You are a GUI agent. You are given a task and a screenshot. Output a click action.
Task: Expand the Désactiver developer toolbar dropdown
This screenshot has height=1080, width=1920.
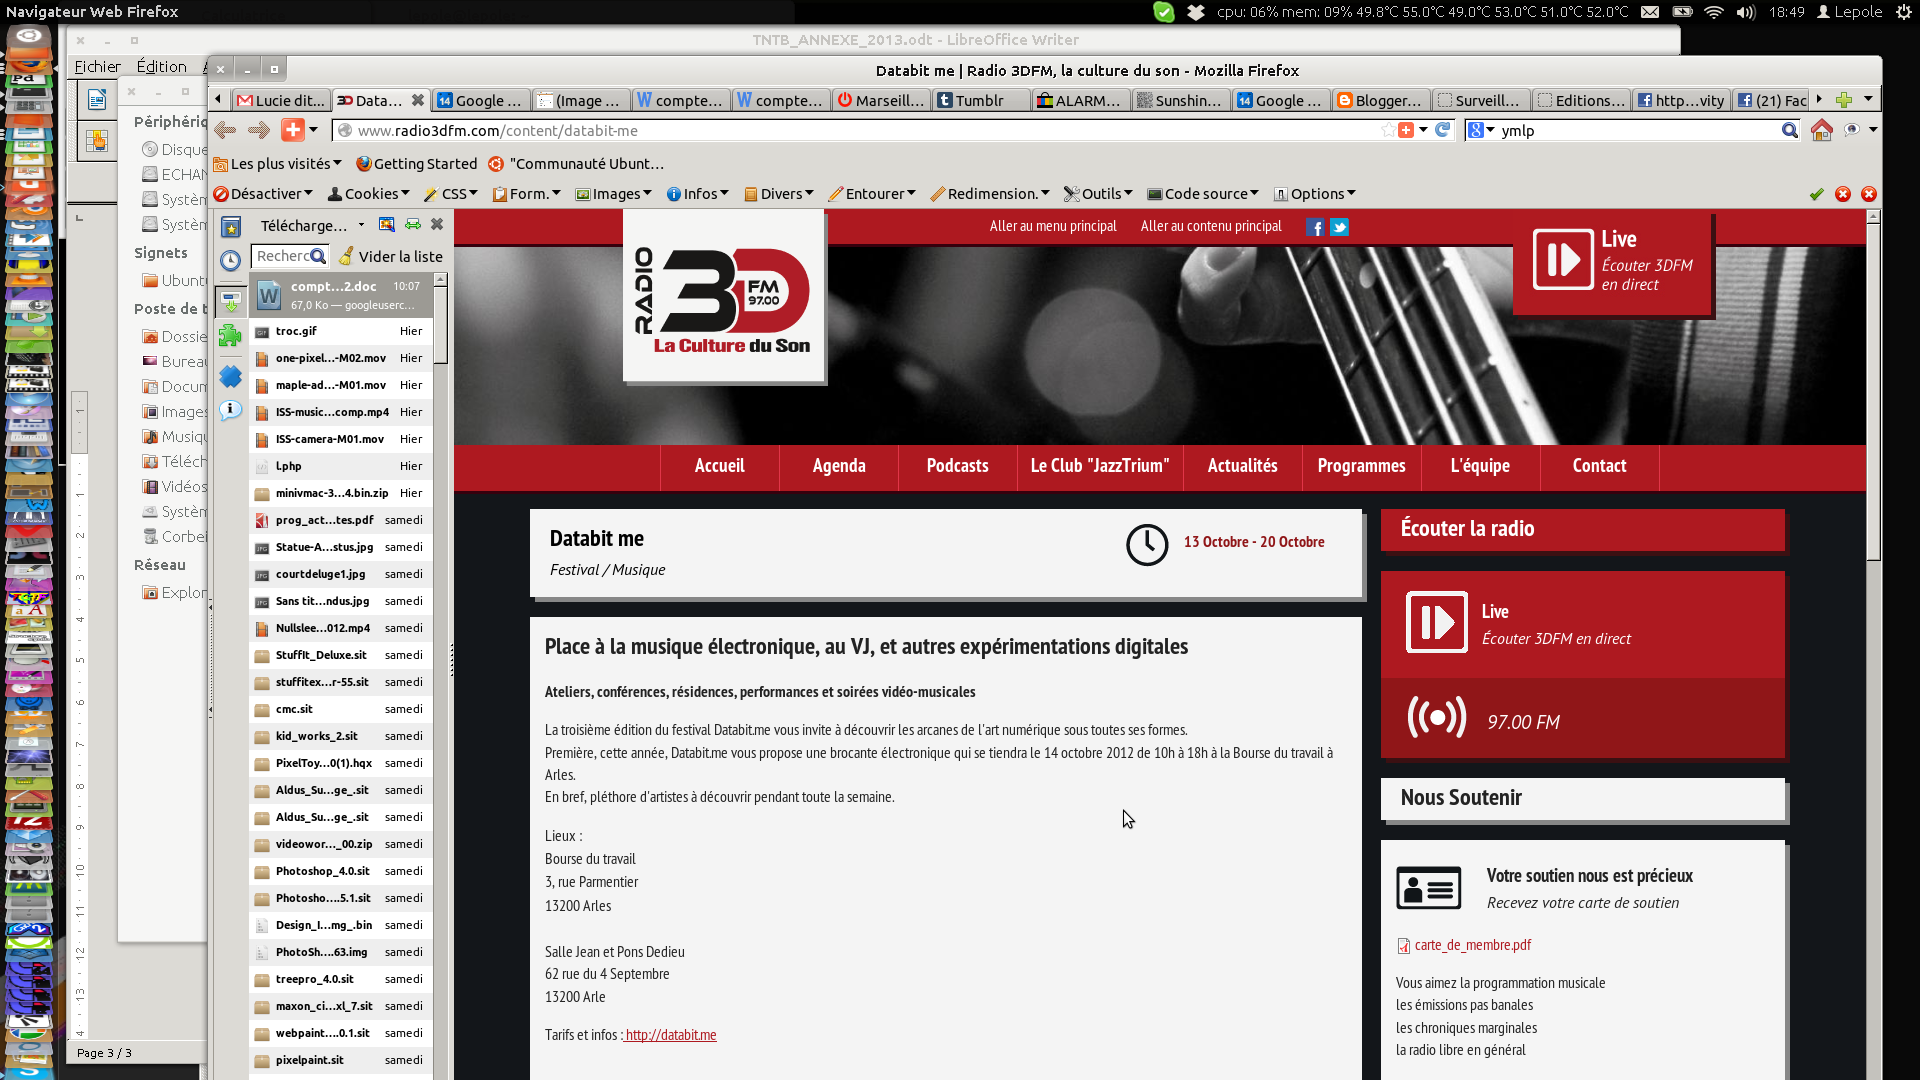coord(264,194)
